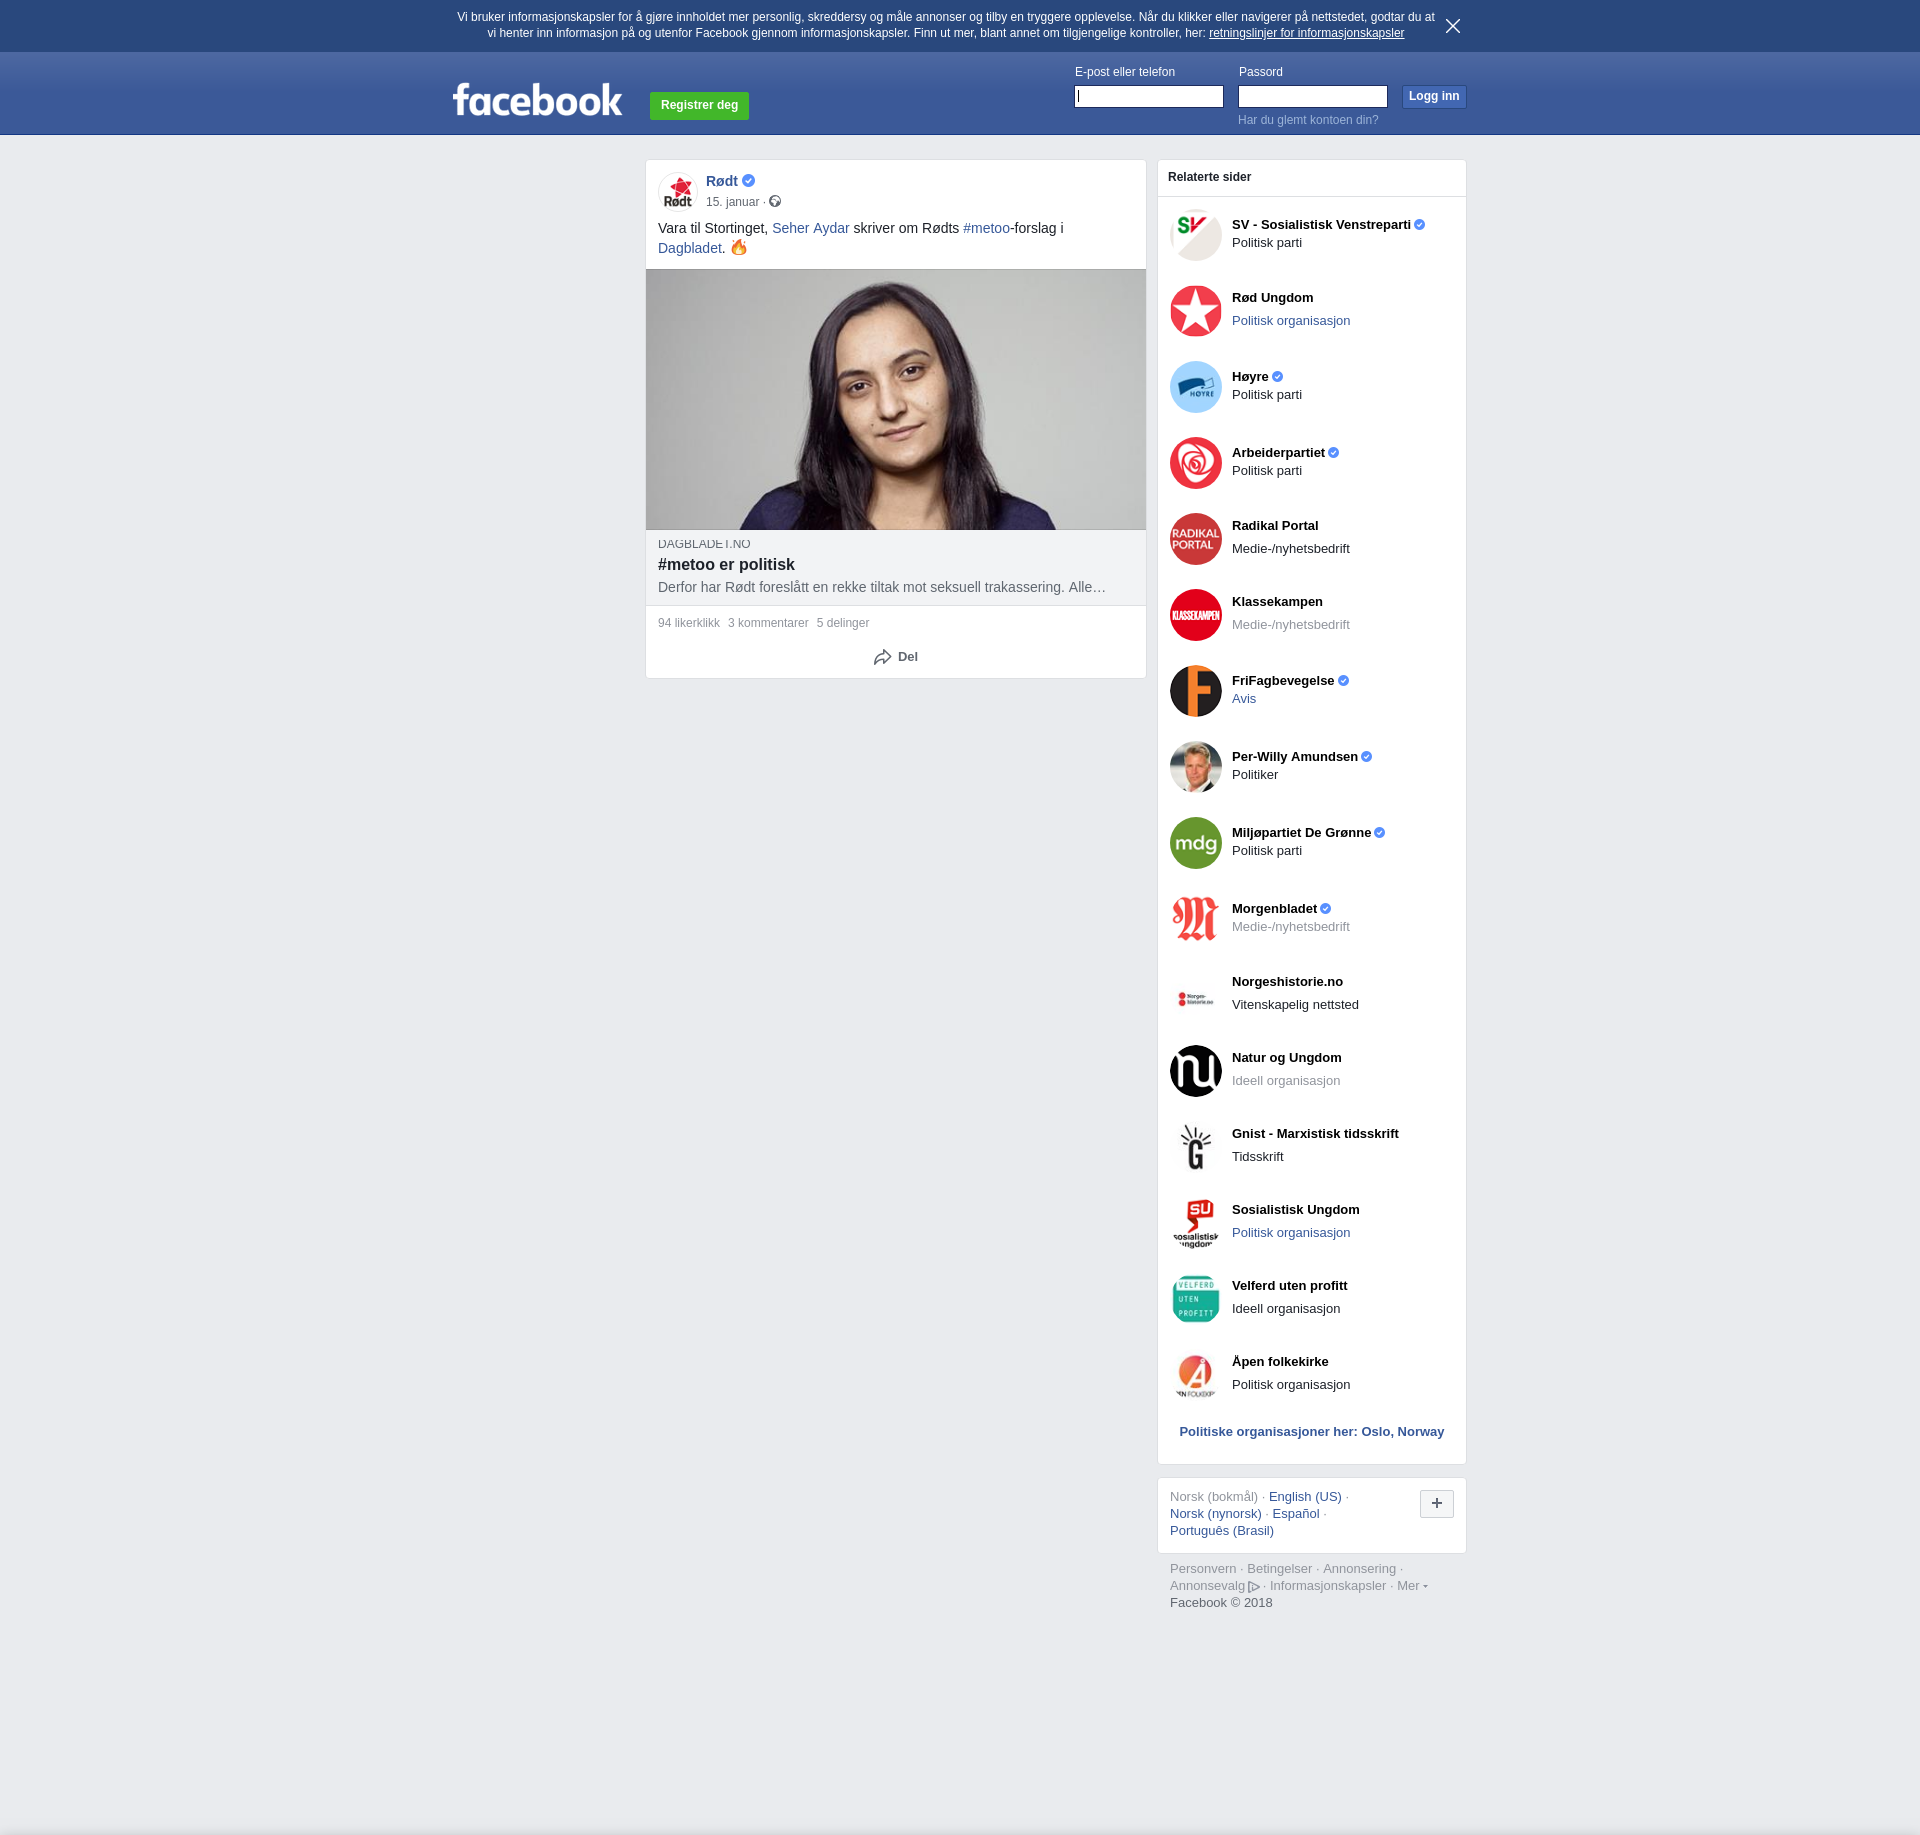The height and width of the screenshot is (1835, 1920).
Task: Open Rødt page profile picture
Action: 678,192
